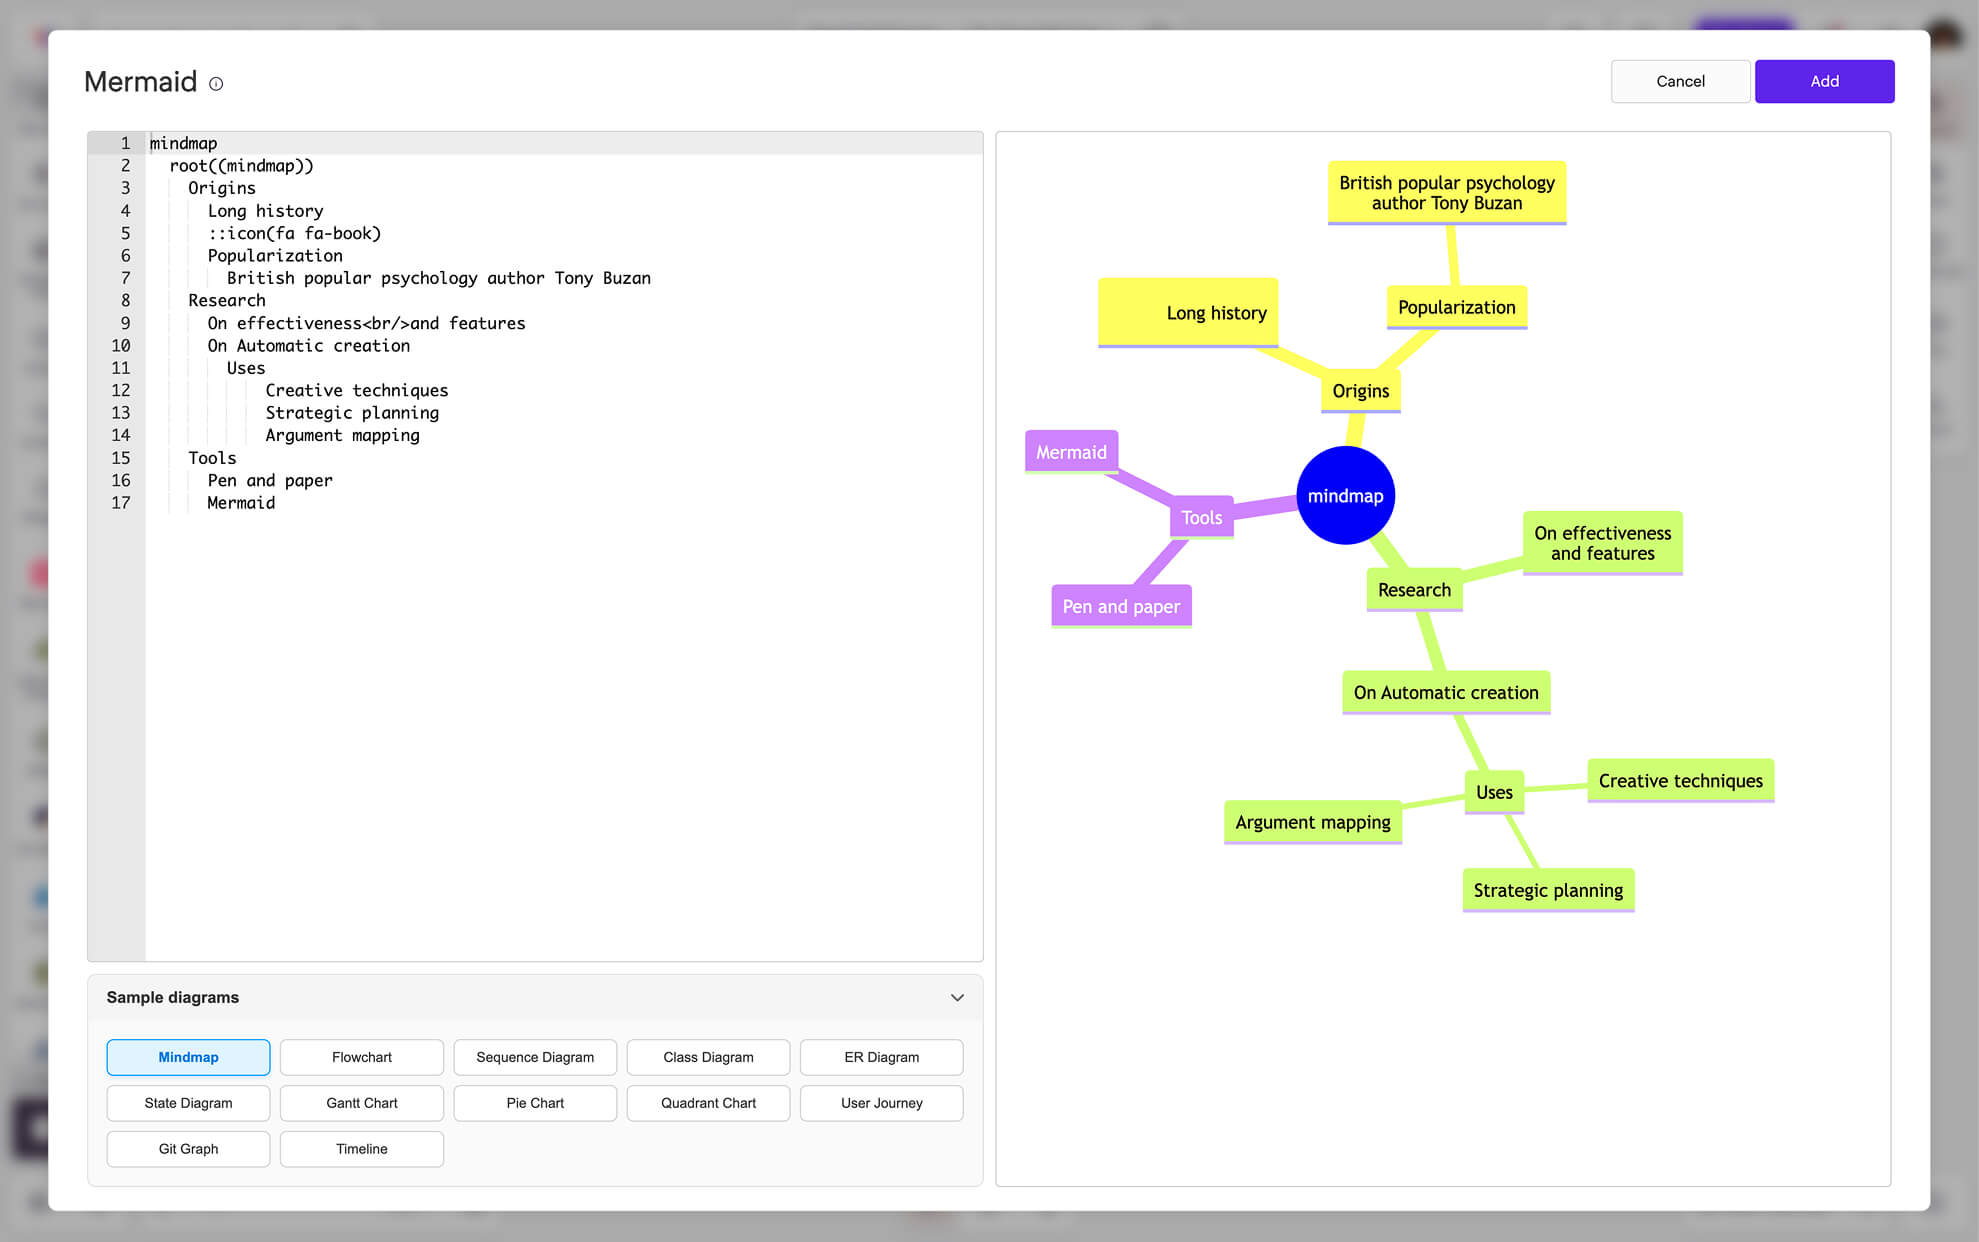Select the User Journey sample
The height and width of the screenshot is (1242, 1979).
pos(882,1103)
